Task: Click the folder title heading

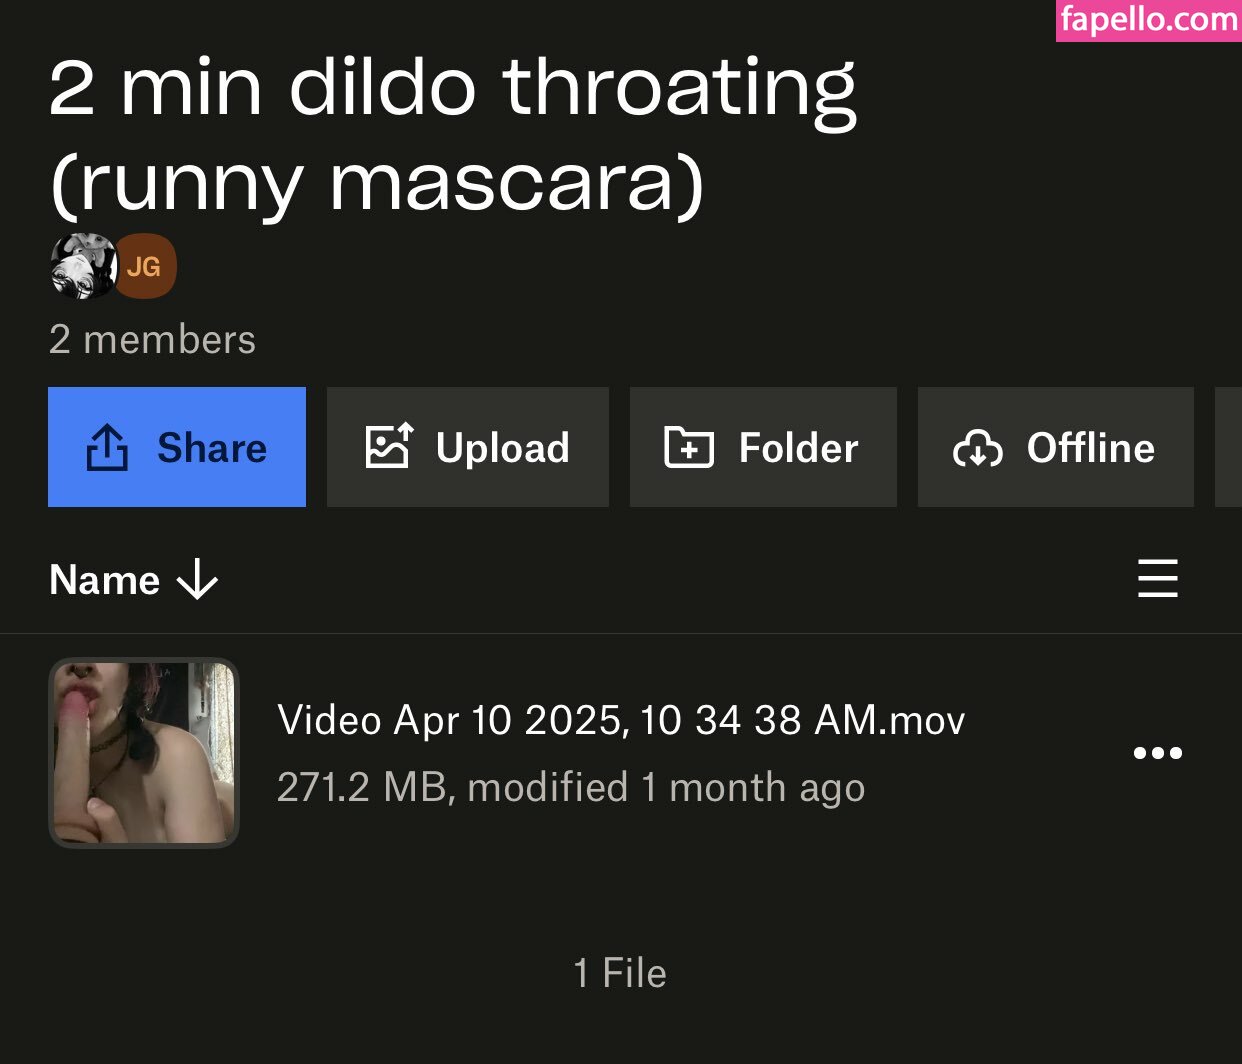Action: point(452,135)
